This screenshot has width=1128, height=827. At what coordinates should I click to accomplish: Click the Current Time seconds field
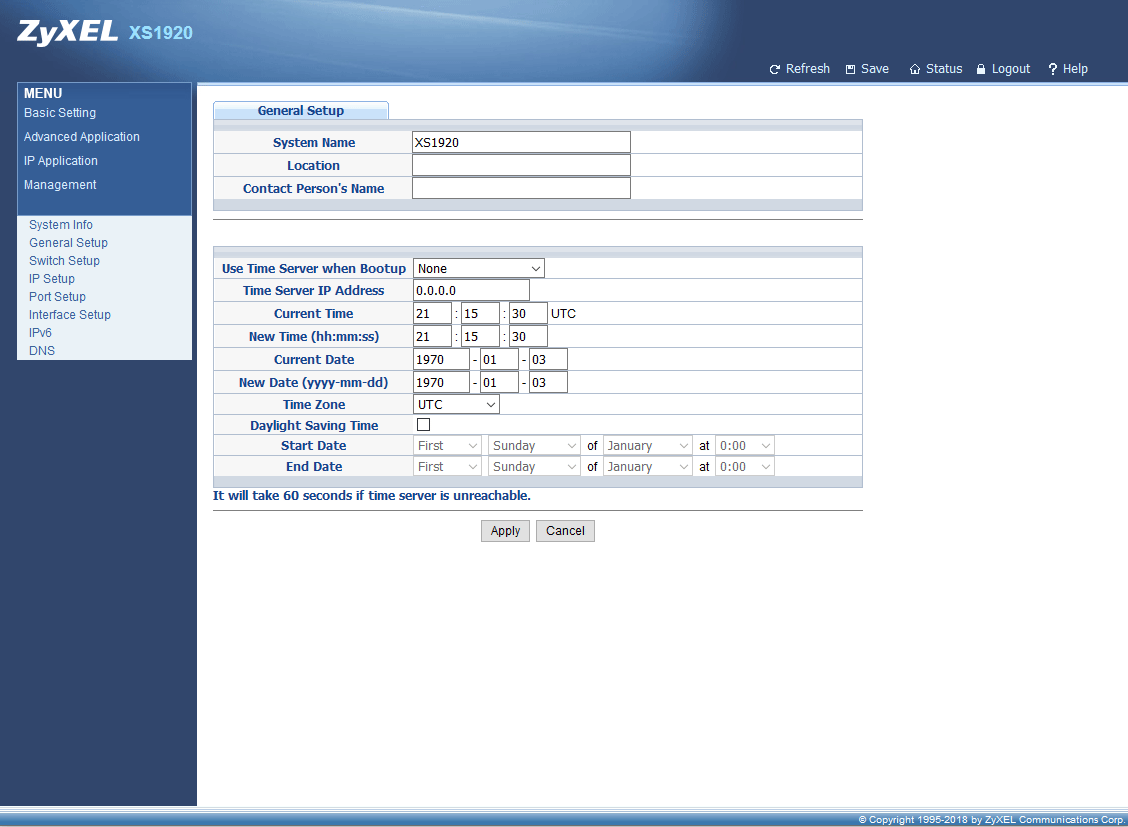pyautogui.click(x=528, y=314)
